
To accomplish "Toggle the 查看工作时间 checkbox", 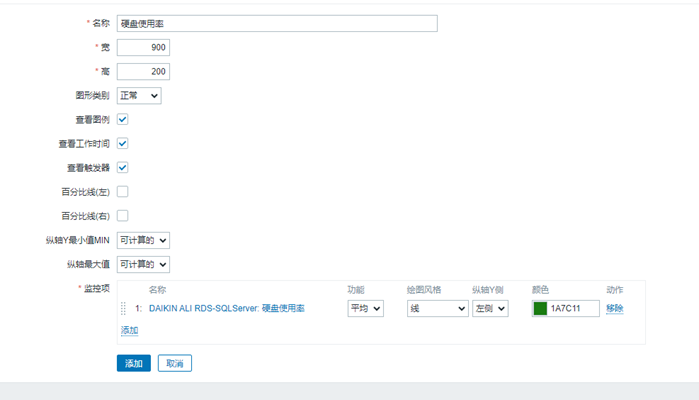I will click(123, 143).
